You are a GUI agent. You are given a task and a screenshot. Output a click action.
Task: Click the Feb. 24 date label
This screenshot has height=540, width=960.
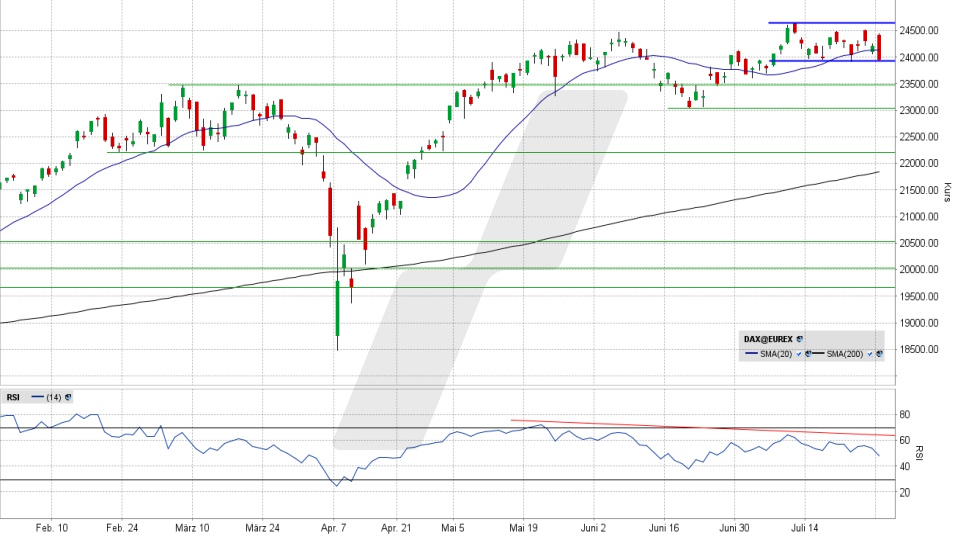pos(122,528)
